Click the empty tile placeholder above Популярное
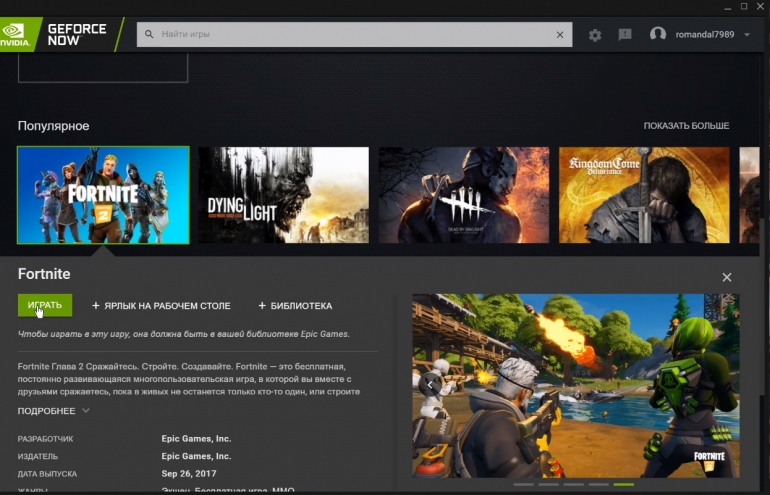The height and width of the screenshot is (495, 770). (103, 68)
